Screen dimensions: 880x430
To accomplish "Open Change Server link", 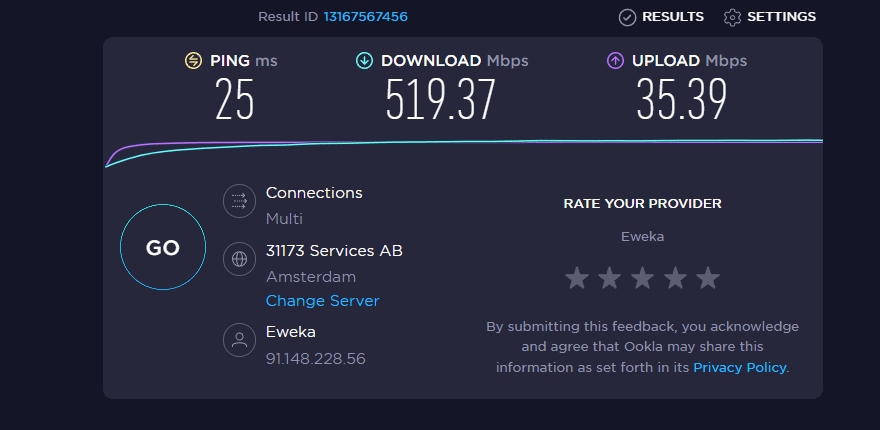I will 322,301.
